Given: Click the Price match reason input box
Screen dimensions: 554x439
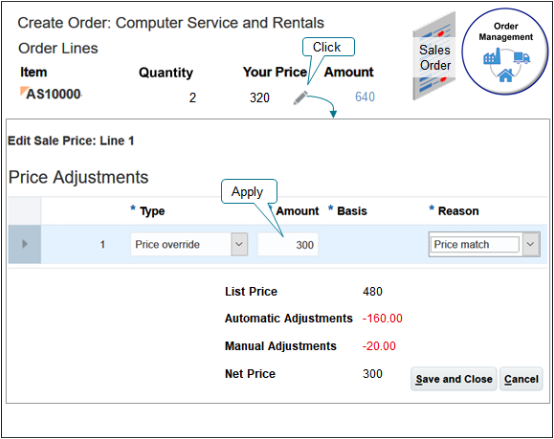Looking at the screenshot, I should click(x=475, y=244).
